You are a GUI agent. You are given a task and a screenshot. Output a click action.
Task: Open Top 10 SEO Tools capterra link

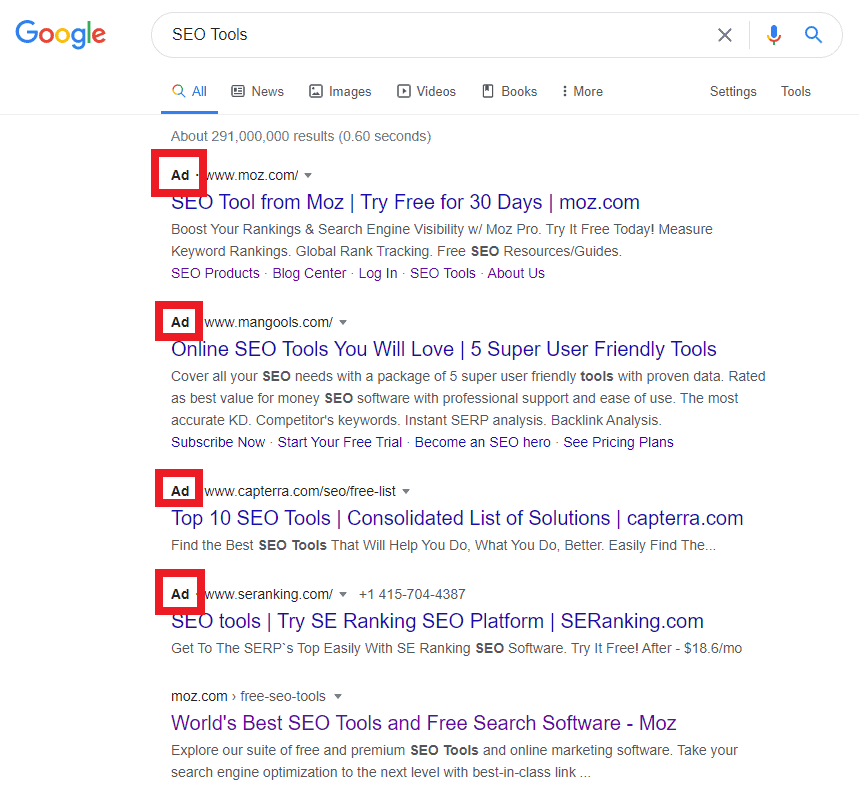(x=457, y=518)
